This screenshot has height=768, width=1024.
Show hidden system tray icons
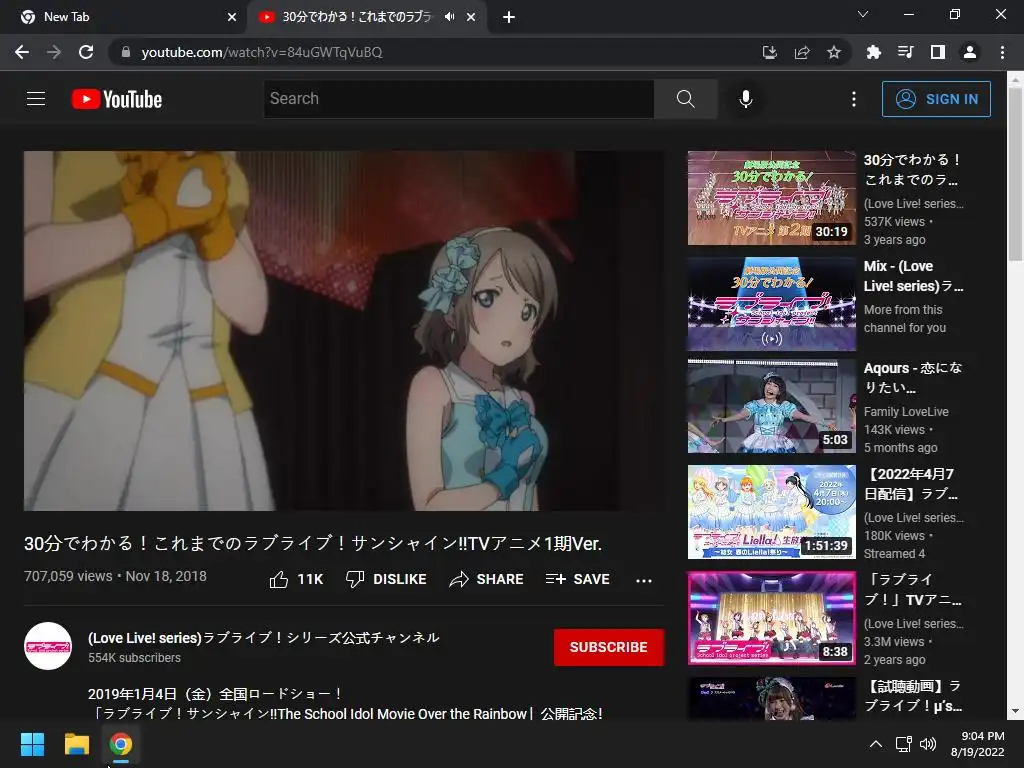pyautogui.click(x=876, y=744)
